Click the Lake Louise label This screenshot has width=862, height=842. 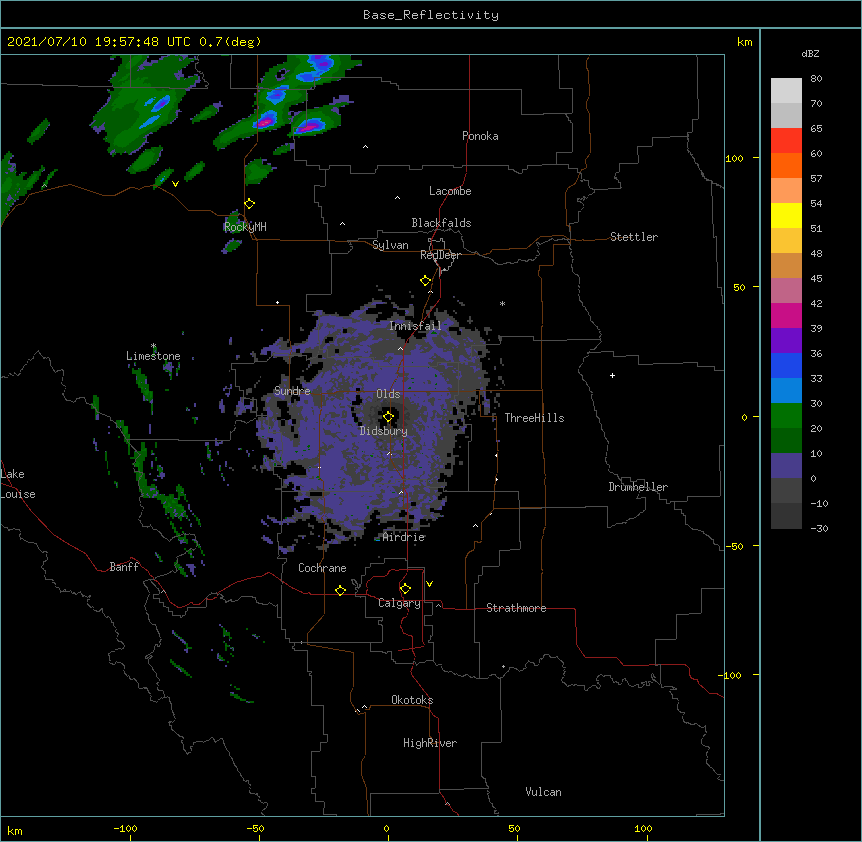(18, 484)
